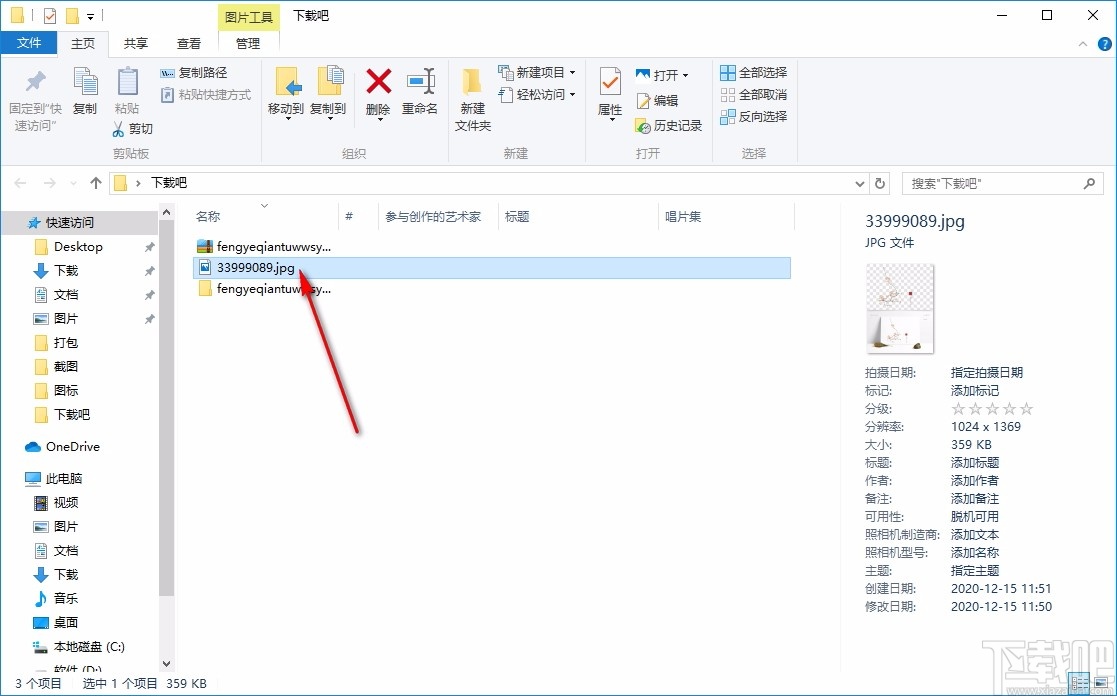Click the 33999089.jpg preview thumbnail
Image resolution: width=1117 pixels, height=696 pixels.
(899, 307)
